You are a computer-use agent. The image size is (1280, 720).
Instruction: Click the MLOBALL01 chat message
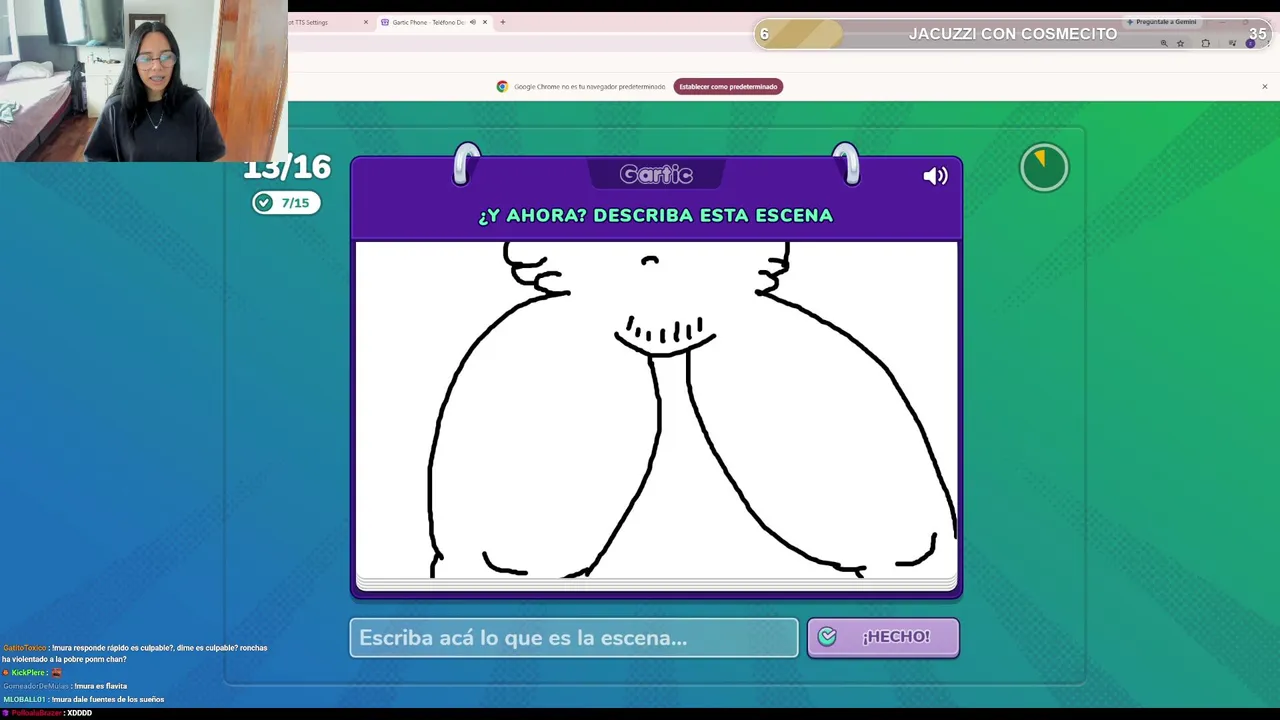click(84, 699)
